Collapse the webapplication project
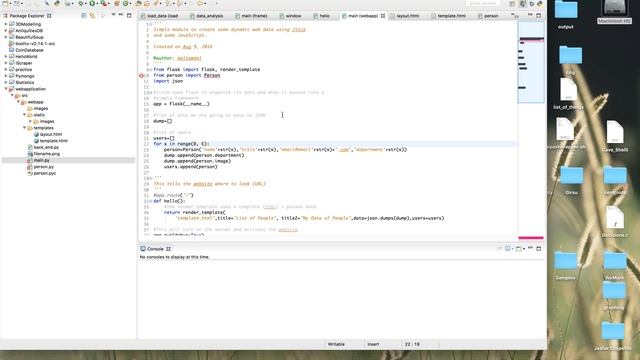Screen dimensions: 640x360 (6, 89)
